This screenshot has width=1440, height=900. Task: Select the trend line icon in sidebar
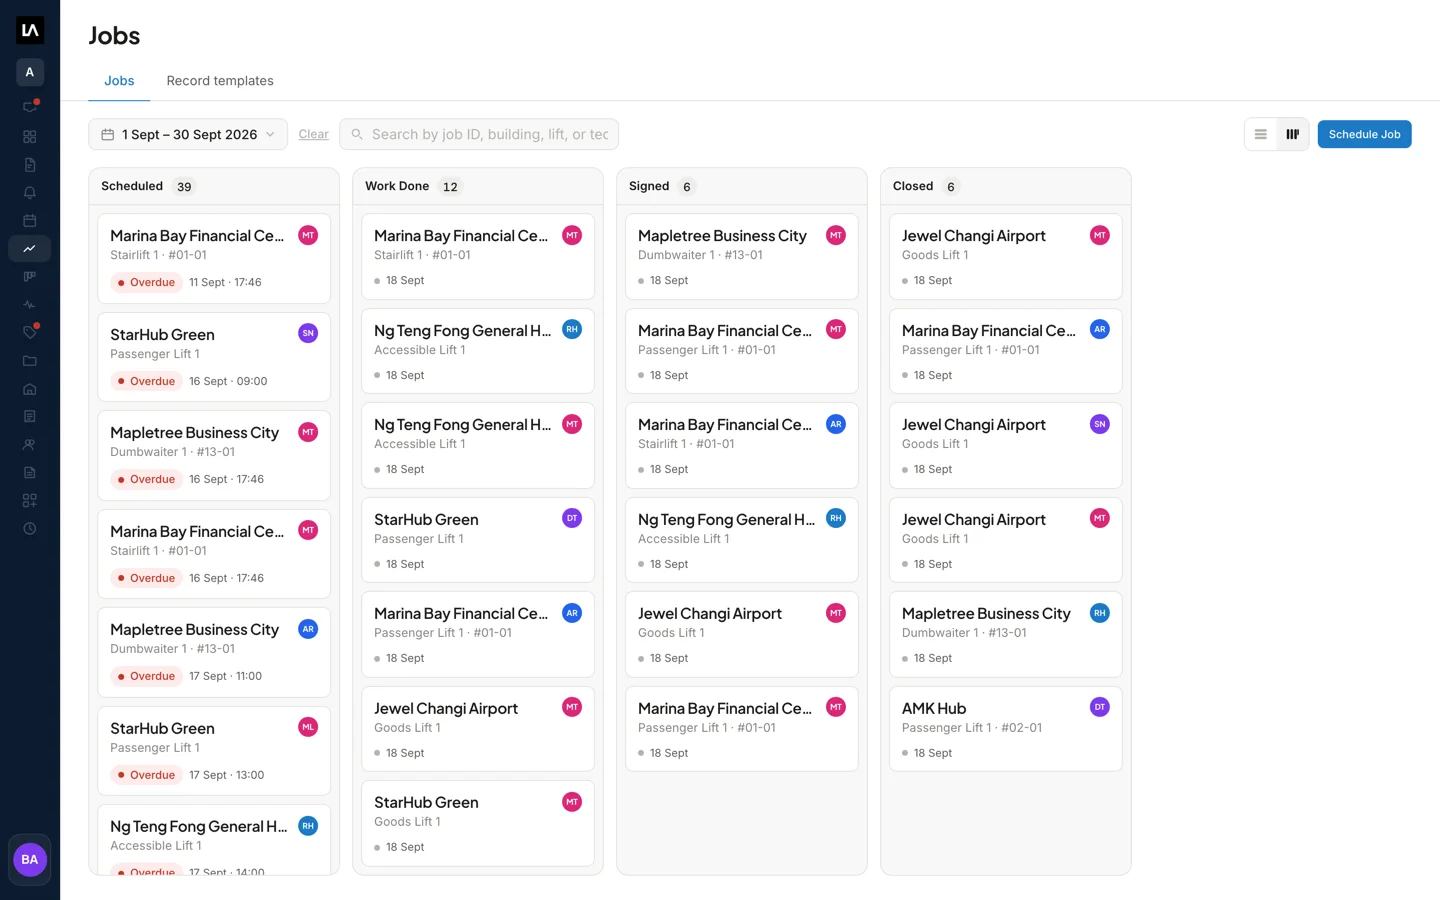(30, 248)
